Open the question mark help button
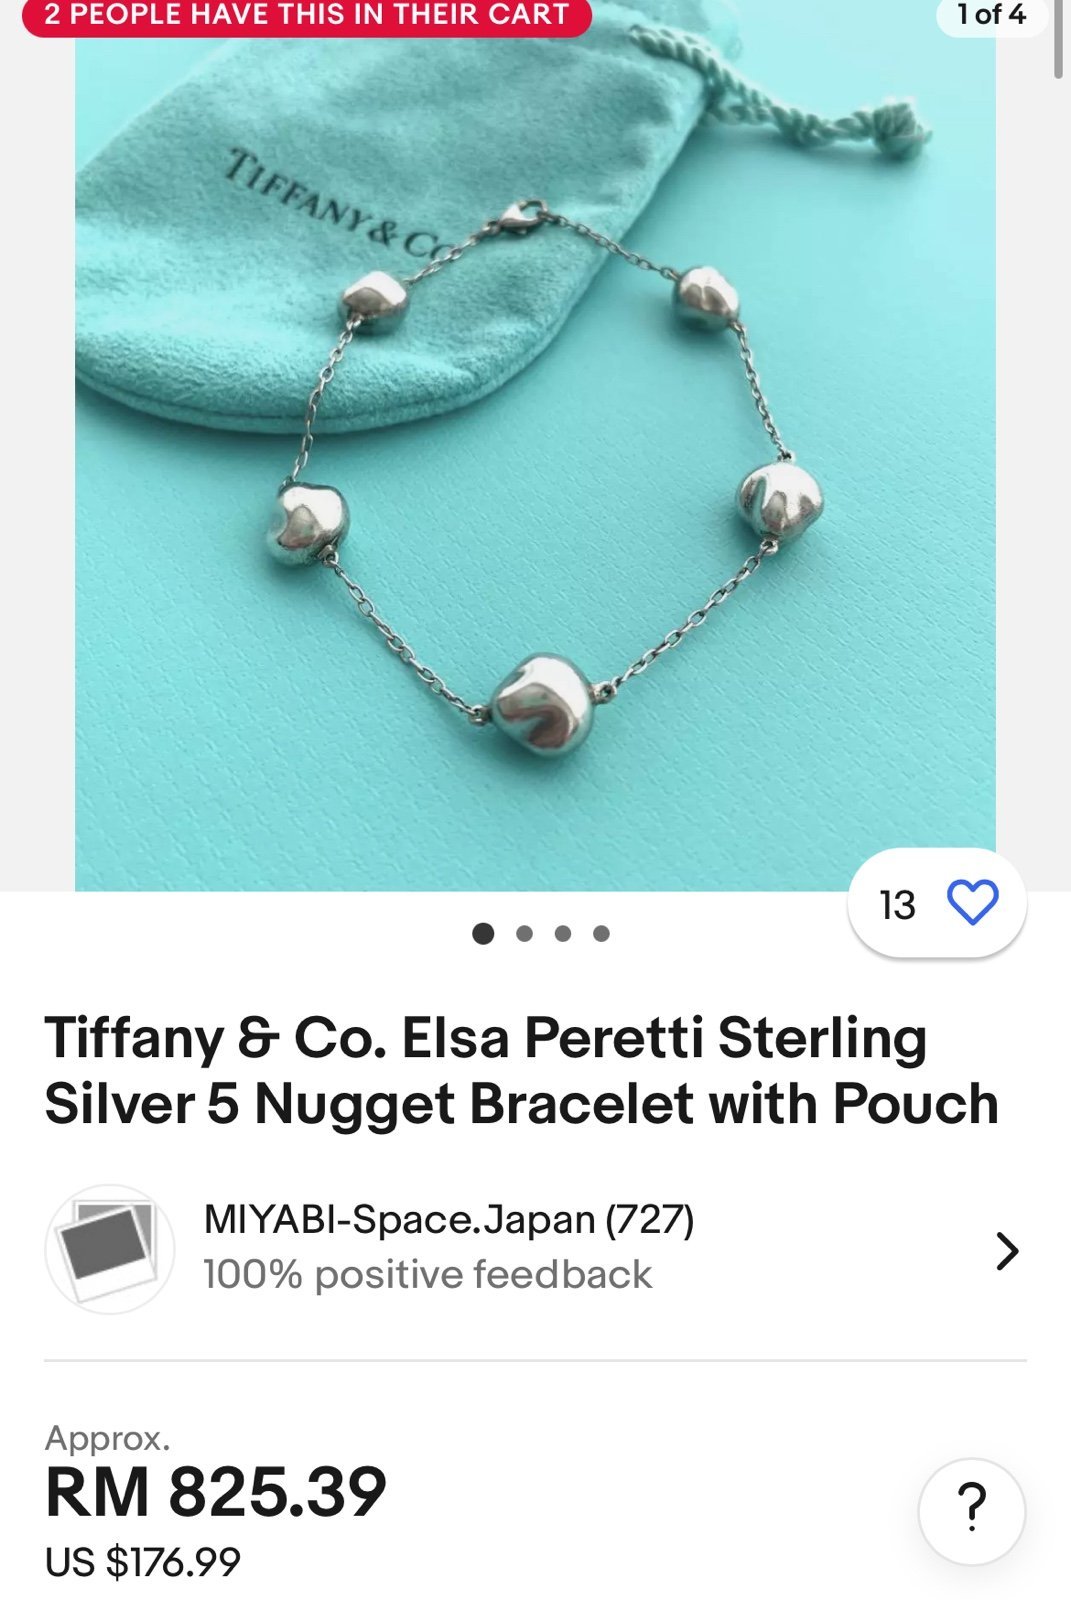Viewport: 1071px width, 1600px height. coord(971,1510)
